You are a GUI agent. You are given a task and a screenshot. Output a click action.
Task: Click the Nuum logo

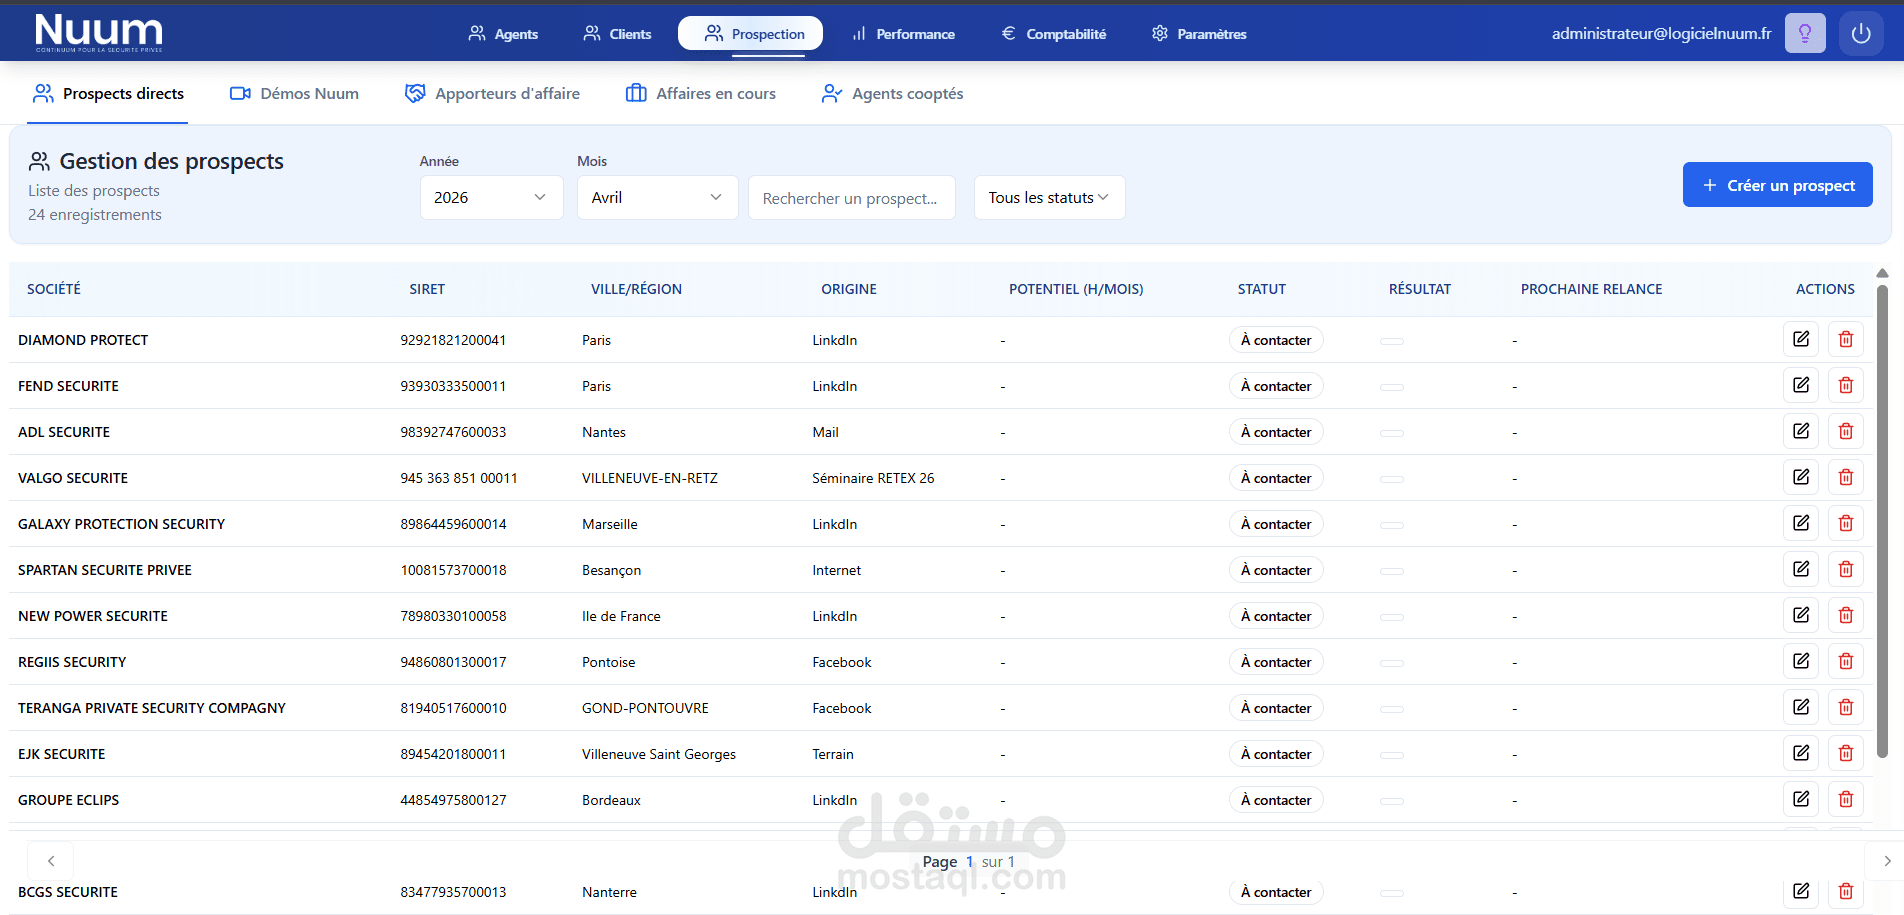point(98,33)
